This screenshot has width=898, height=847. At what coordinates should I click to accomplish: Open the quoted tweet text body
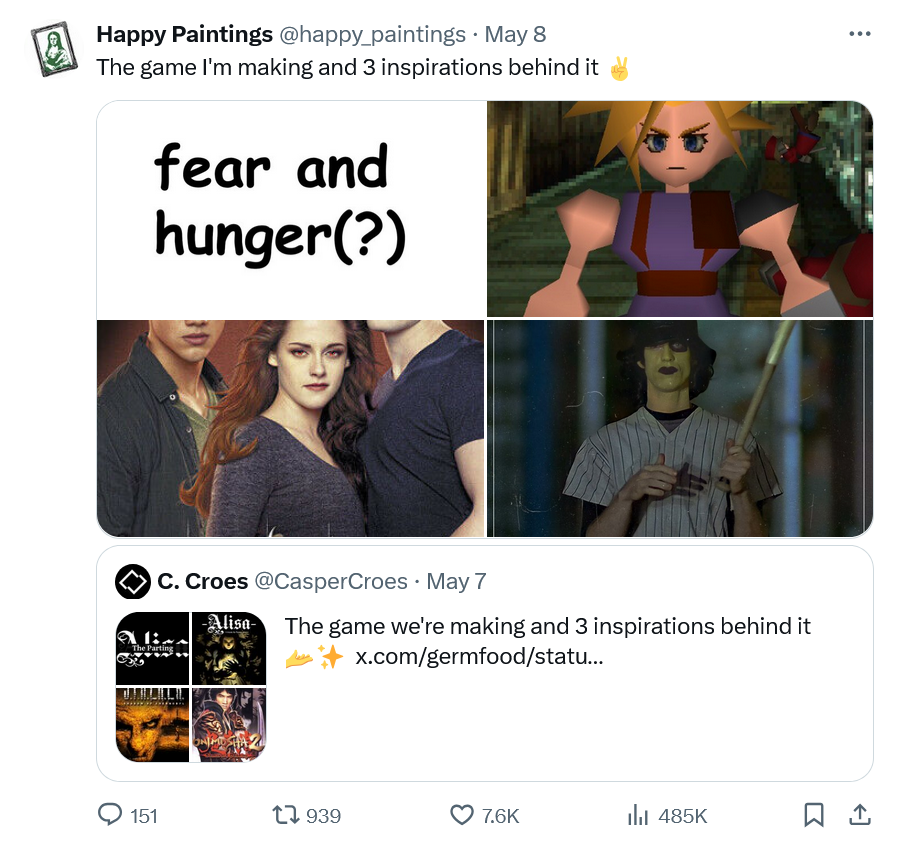(547, 627)
